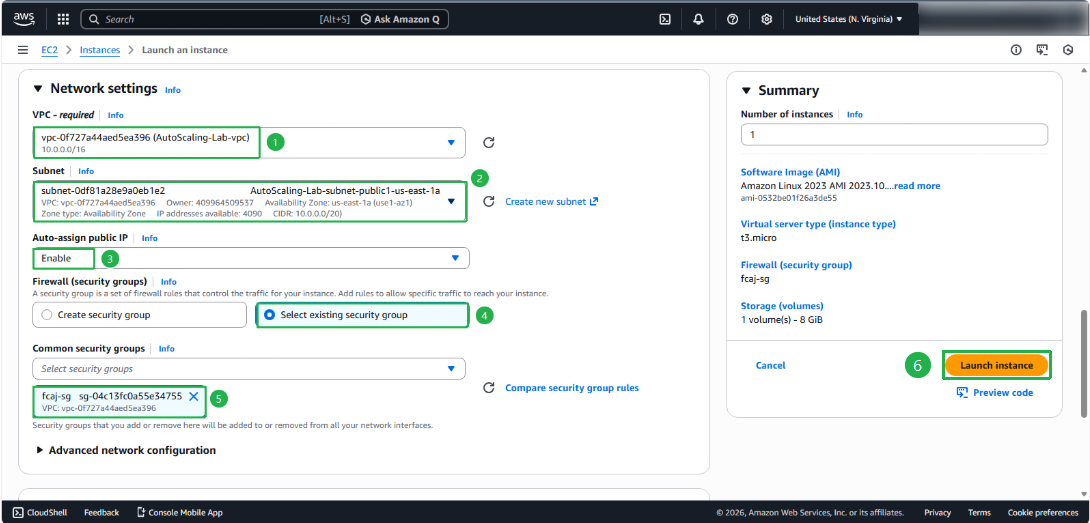Click Info next to Network settings
The width and height of the screenshot is (1090, 523).
172,90
